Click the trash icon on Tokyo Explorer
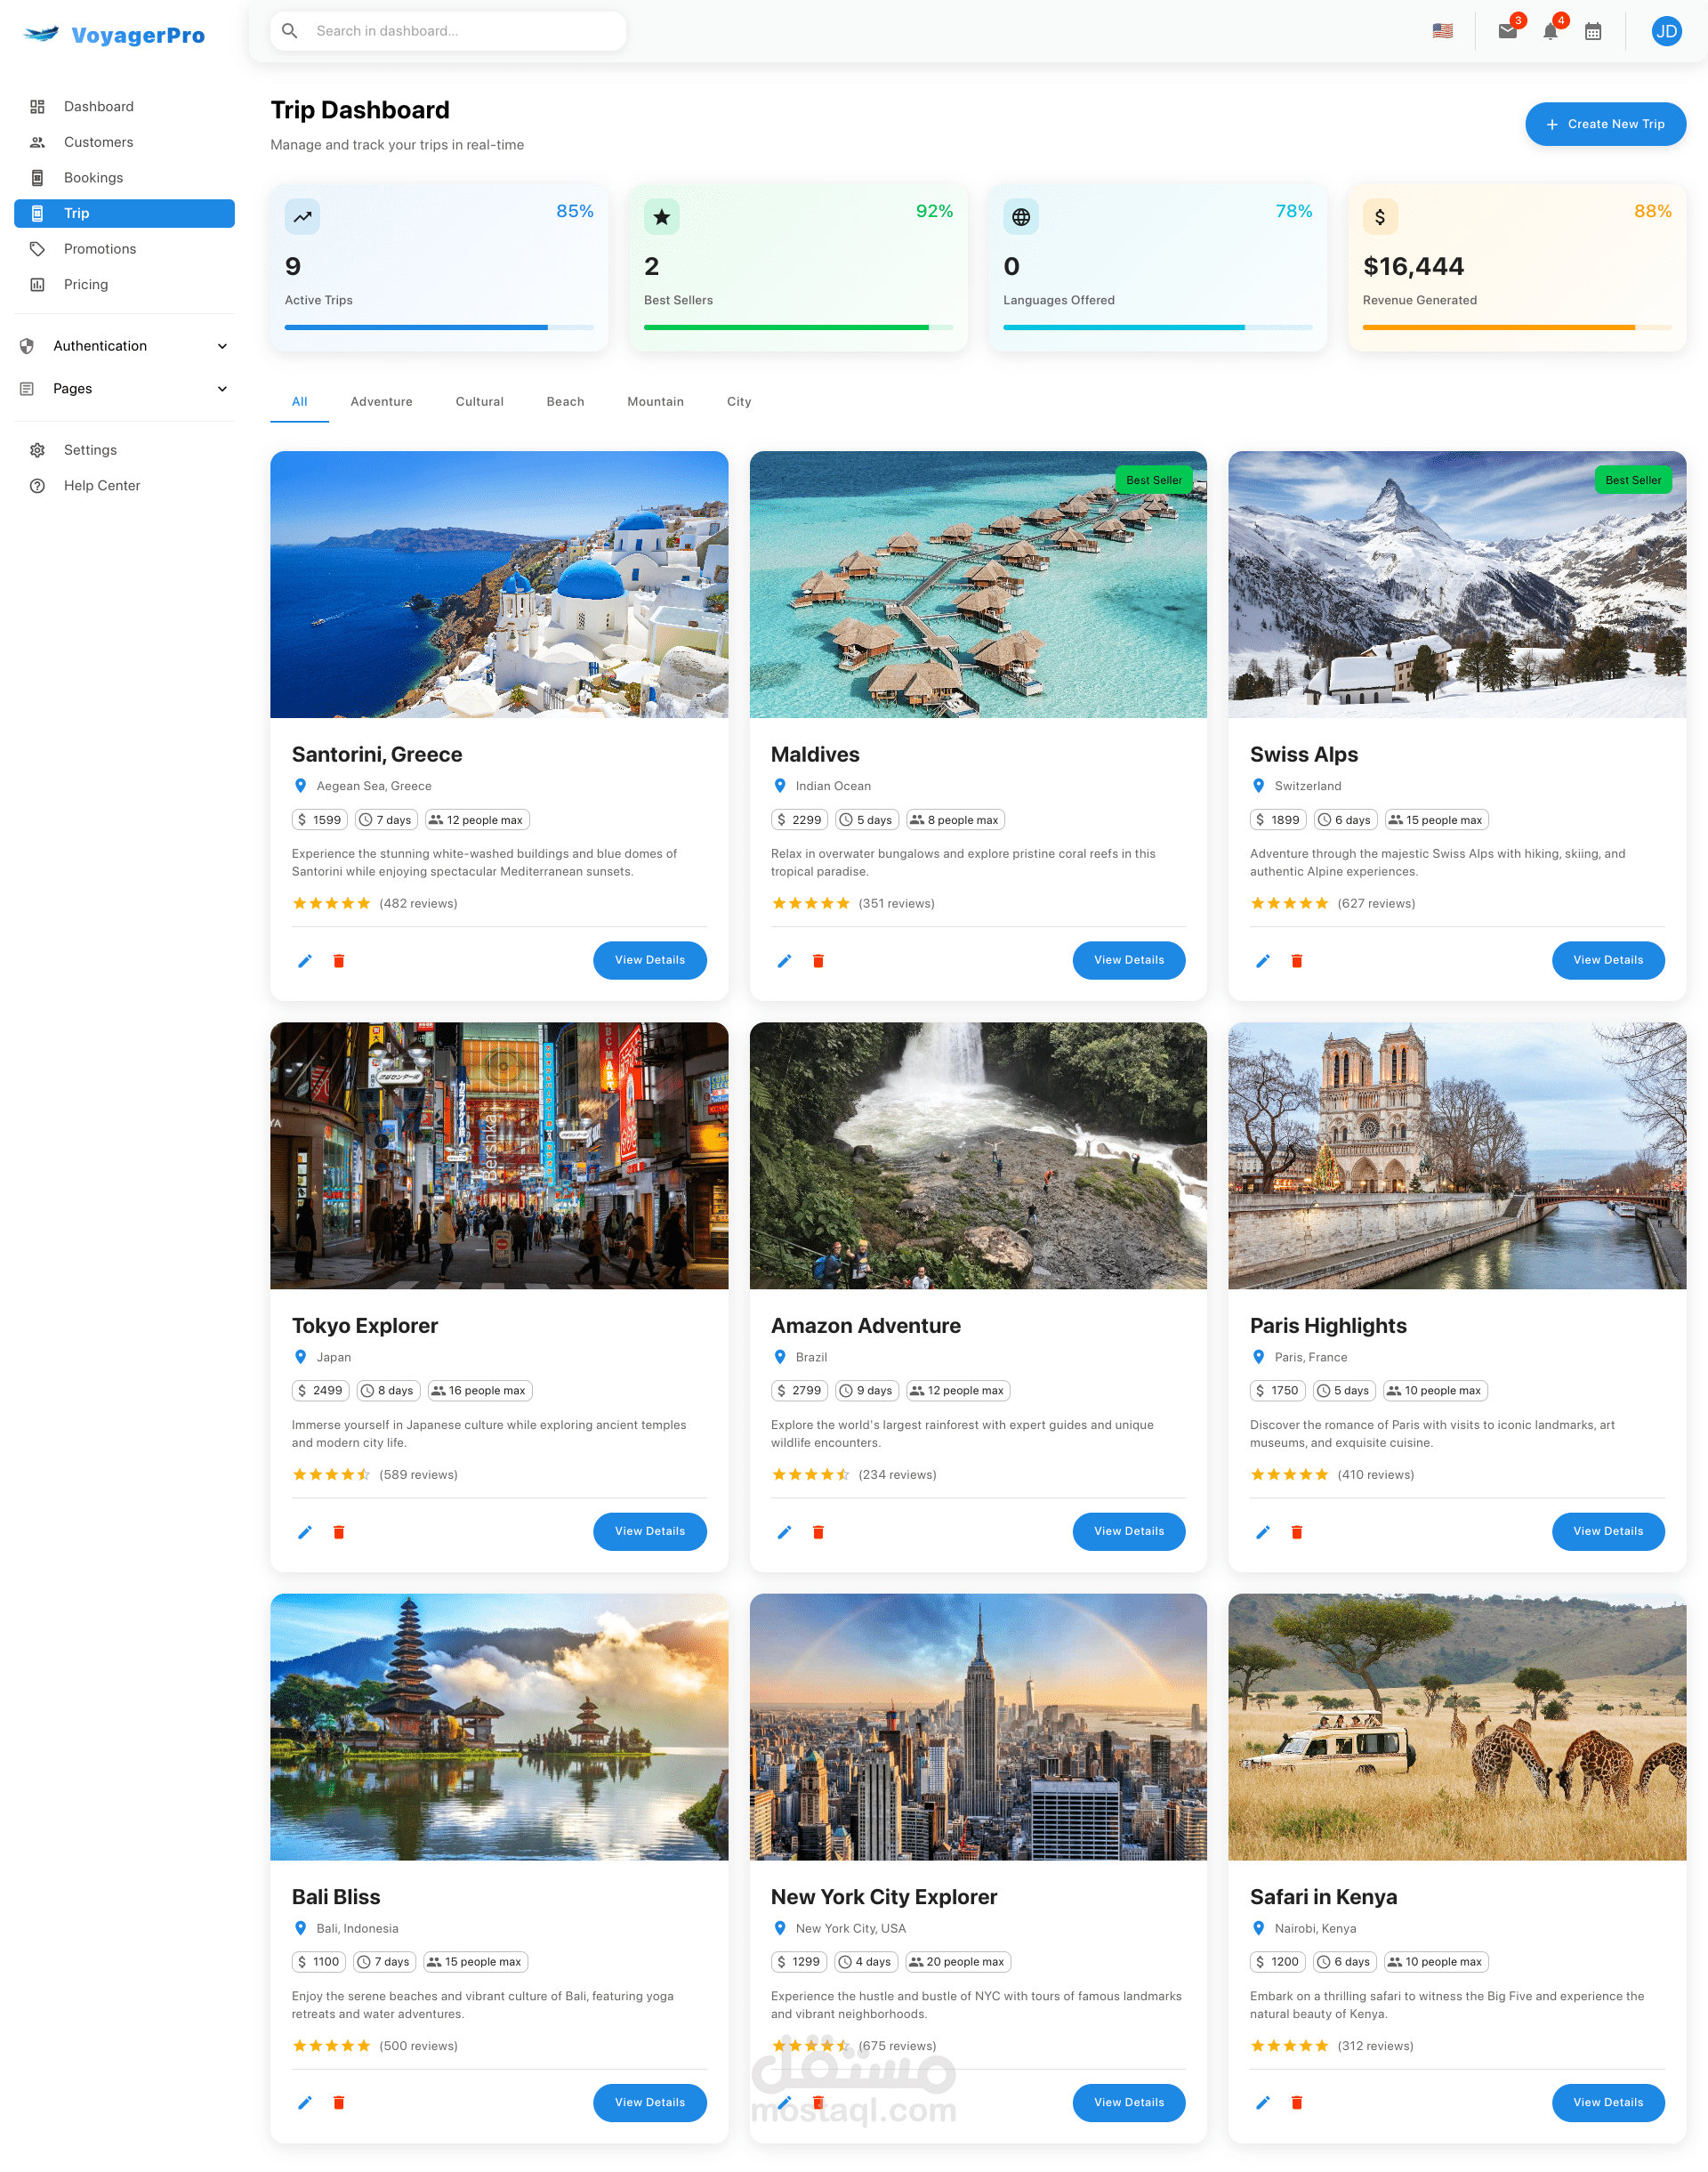This screenshot has width=1708, height=2172. click(x=339, y=1532)
